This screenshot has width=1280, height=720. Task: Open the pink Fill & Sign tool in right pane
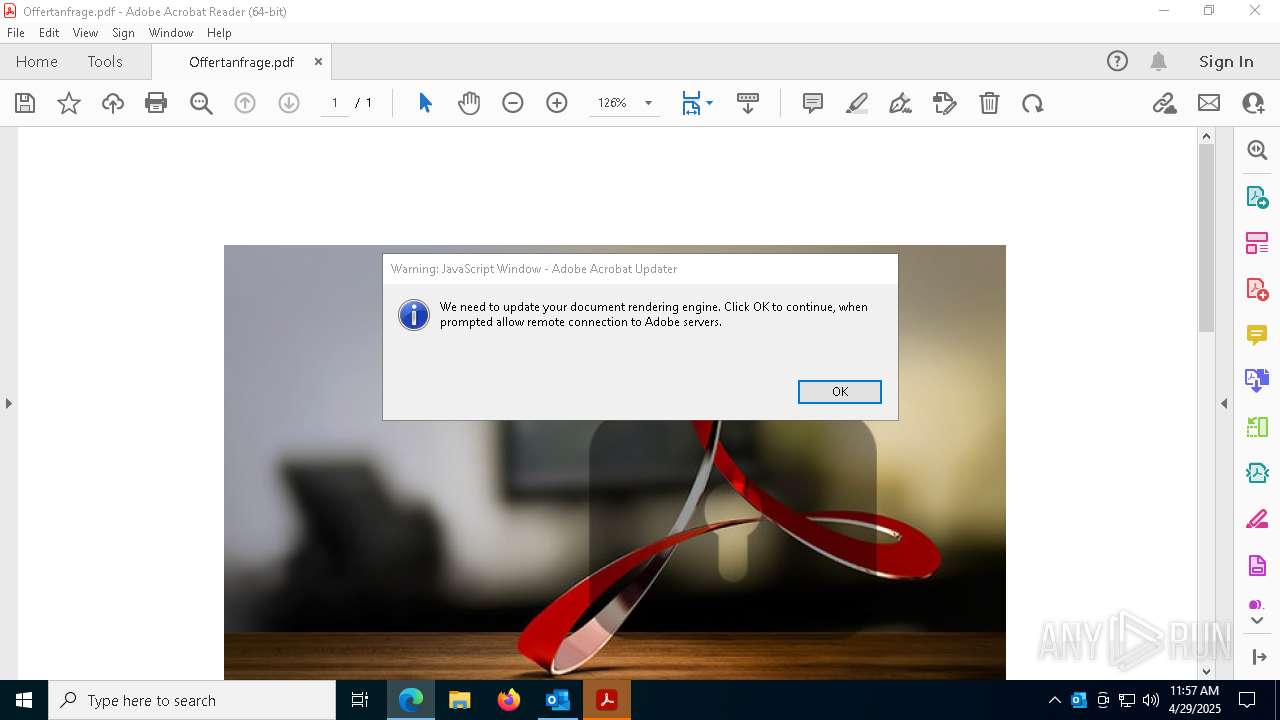tap(1257, 519)
